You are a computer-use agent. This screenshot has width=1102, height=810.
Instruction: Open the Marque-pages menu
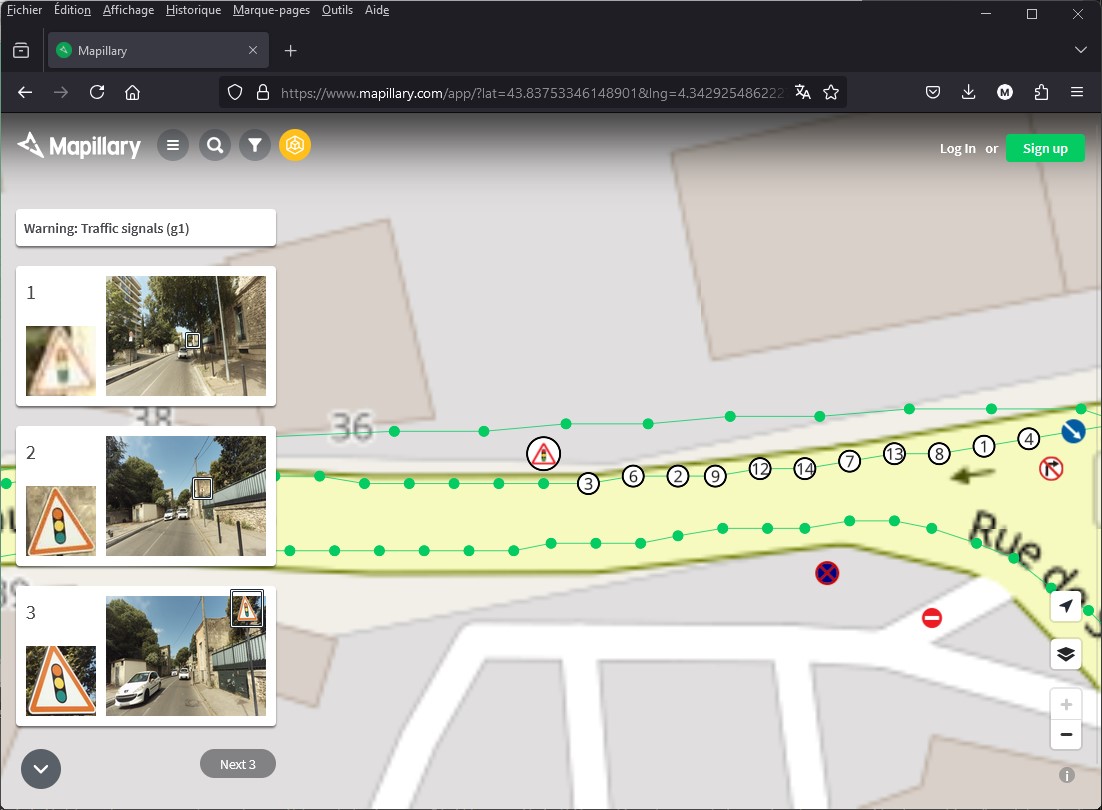[x=271, y=10]
